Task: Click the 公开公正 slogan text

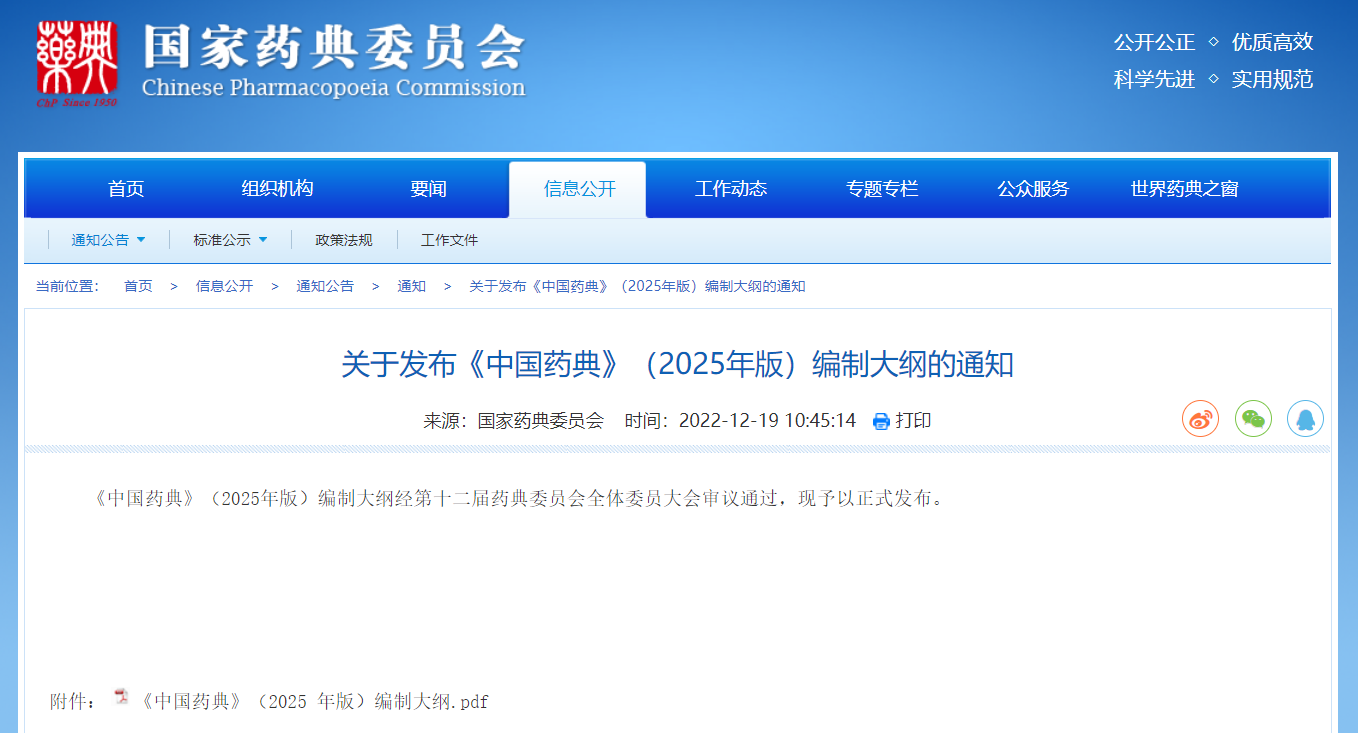Action: 1155,42
